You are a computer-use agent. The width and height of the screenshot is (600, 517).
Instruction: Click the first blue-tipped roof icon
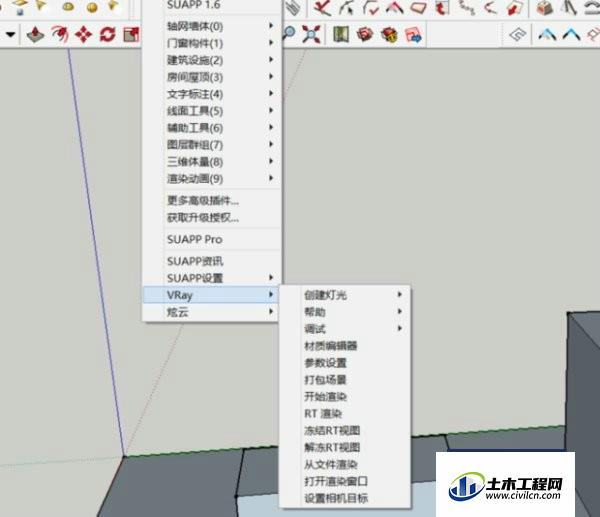pyautogui.click(x=547, y=35)
